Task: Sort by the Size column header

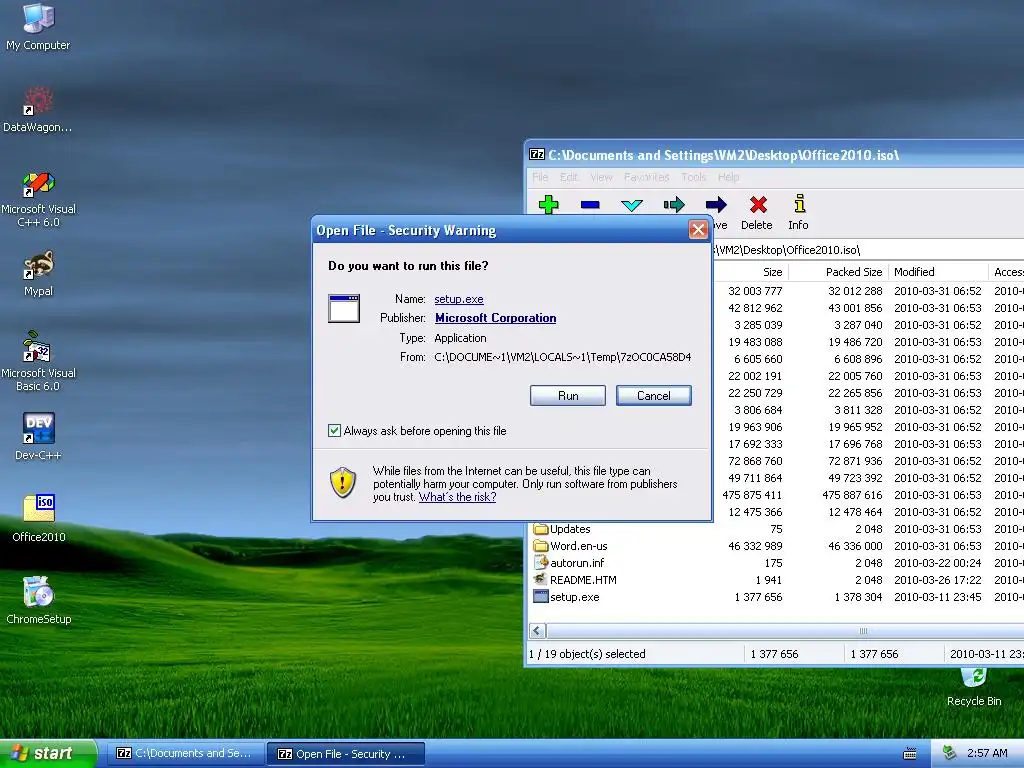Action: [751, 272]
